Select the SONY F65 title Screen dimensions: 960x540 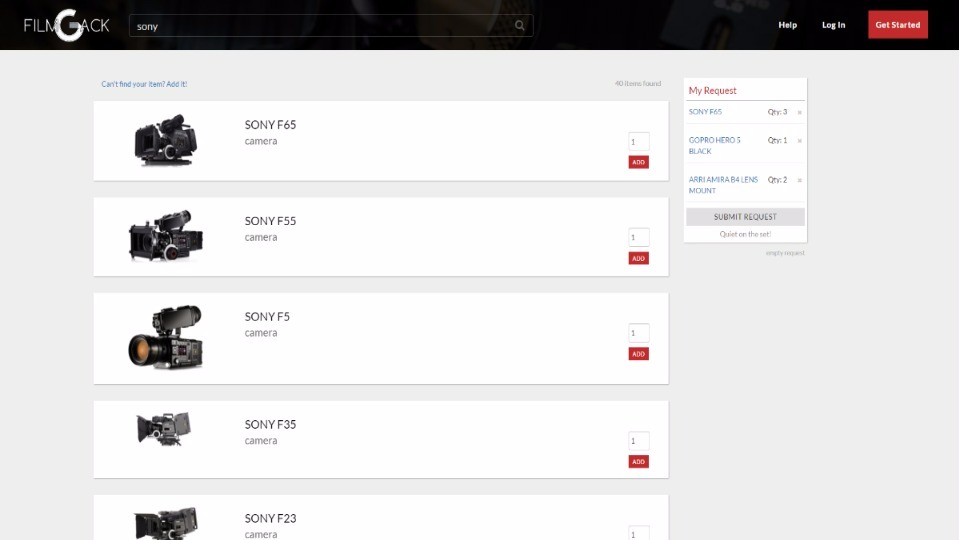tap(270, 125)
